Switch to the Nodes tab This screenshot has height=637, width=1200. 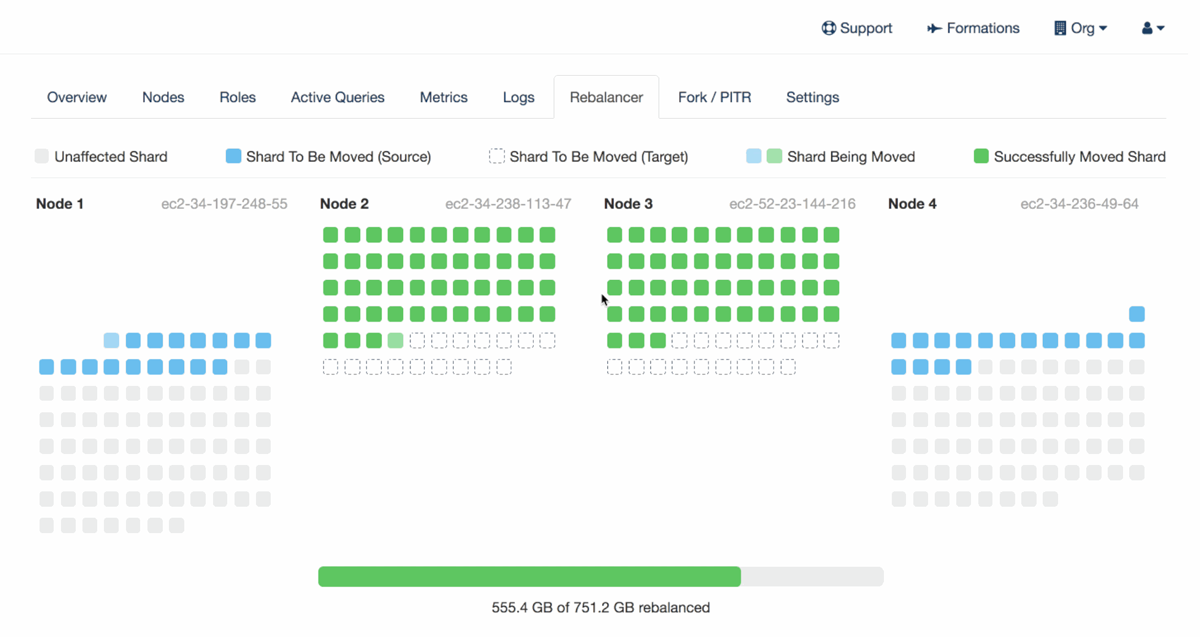pyautogui.click(x=163, y=97)
